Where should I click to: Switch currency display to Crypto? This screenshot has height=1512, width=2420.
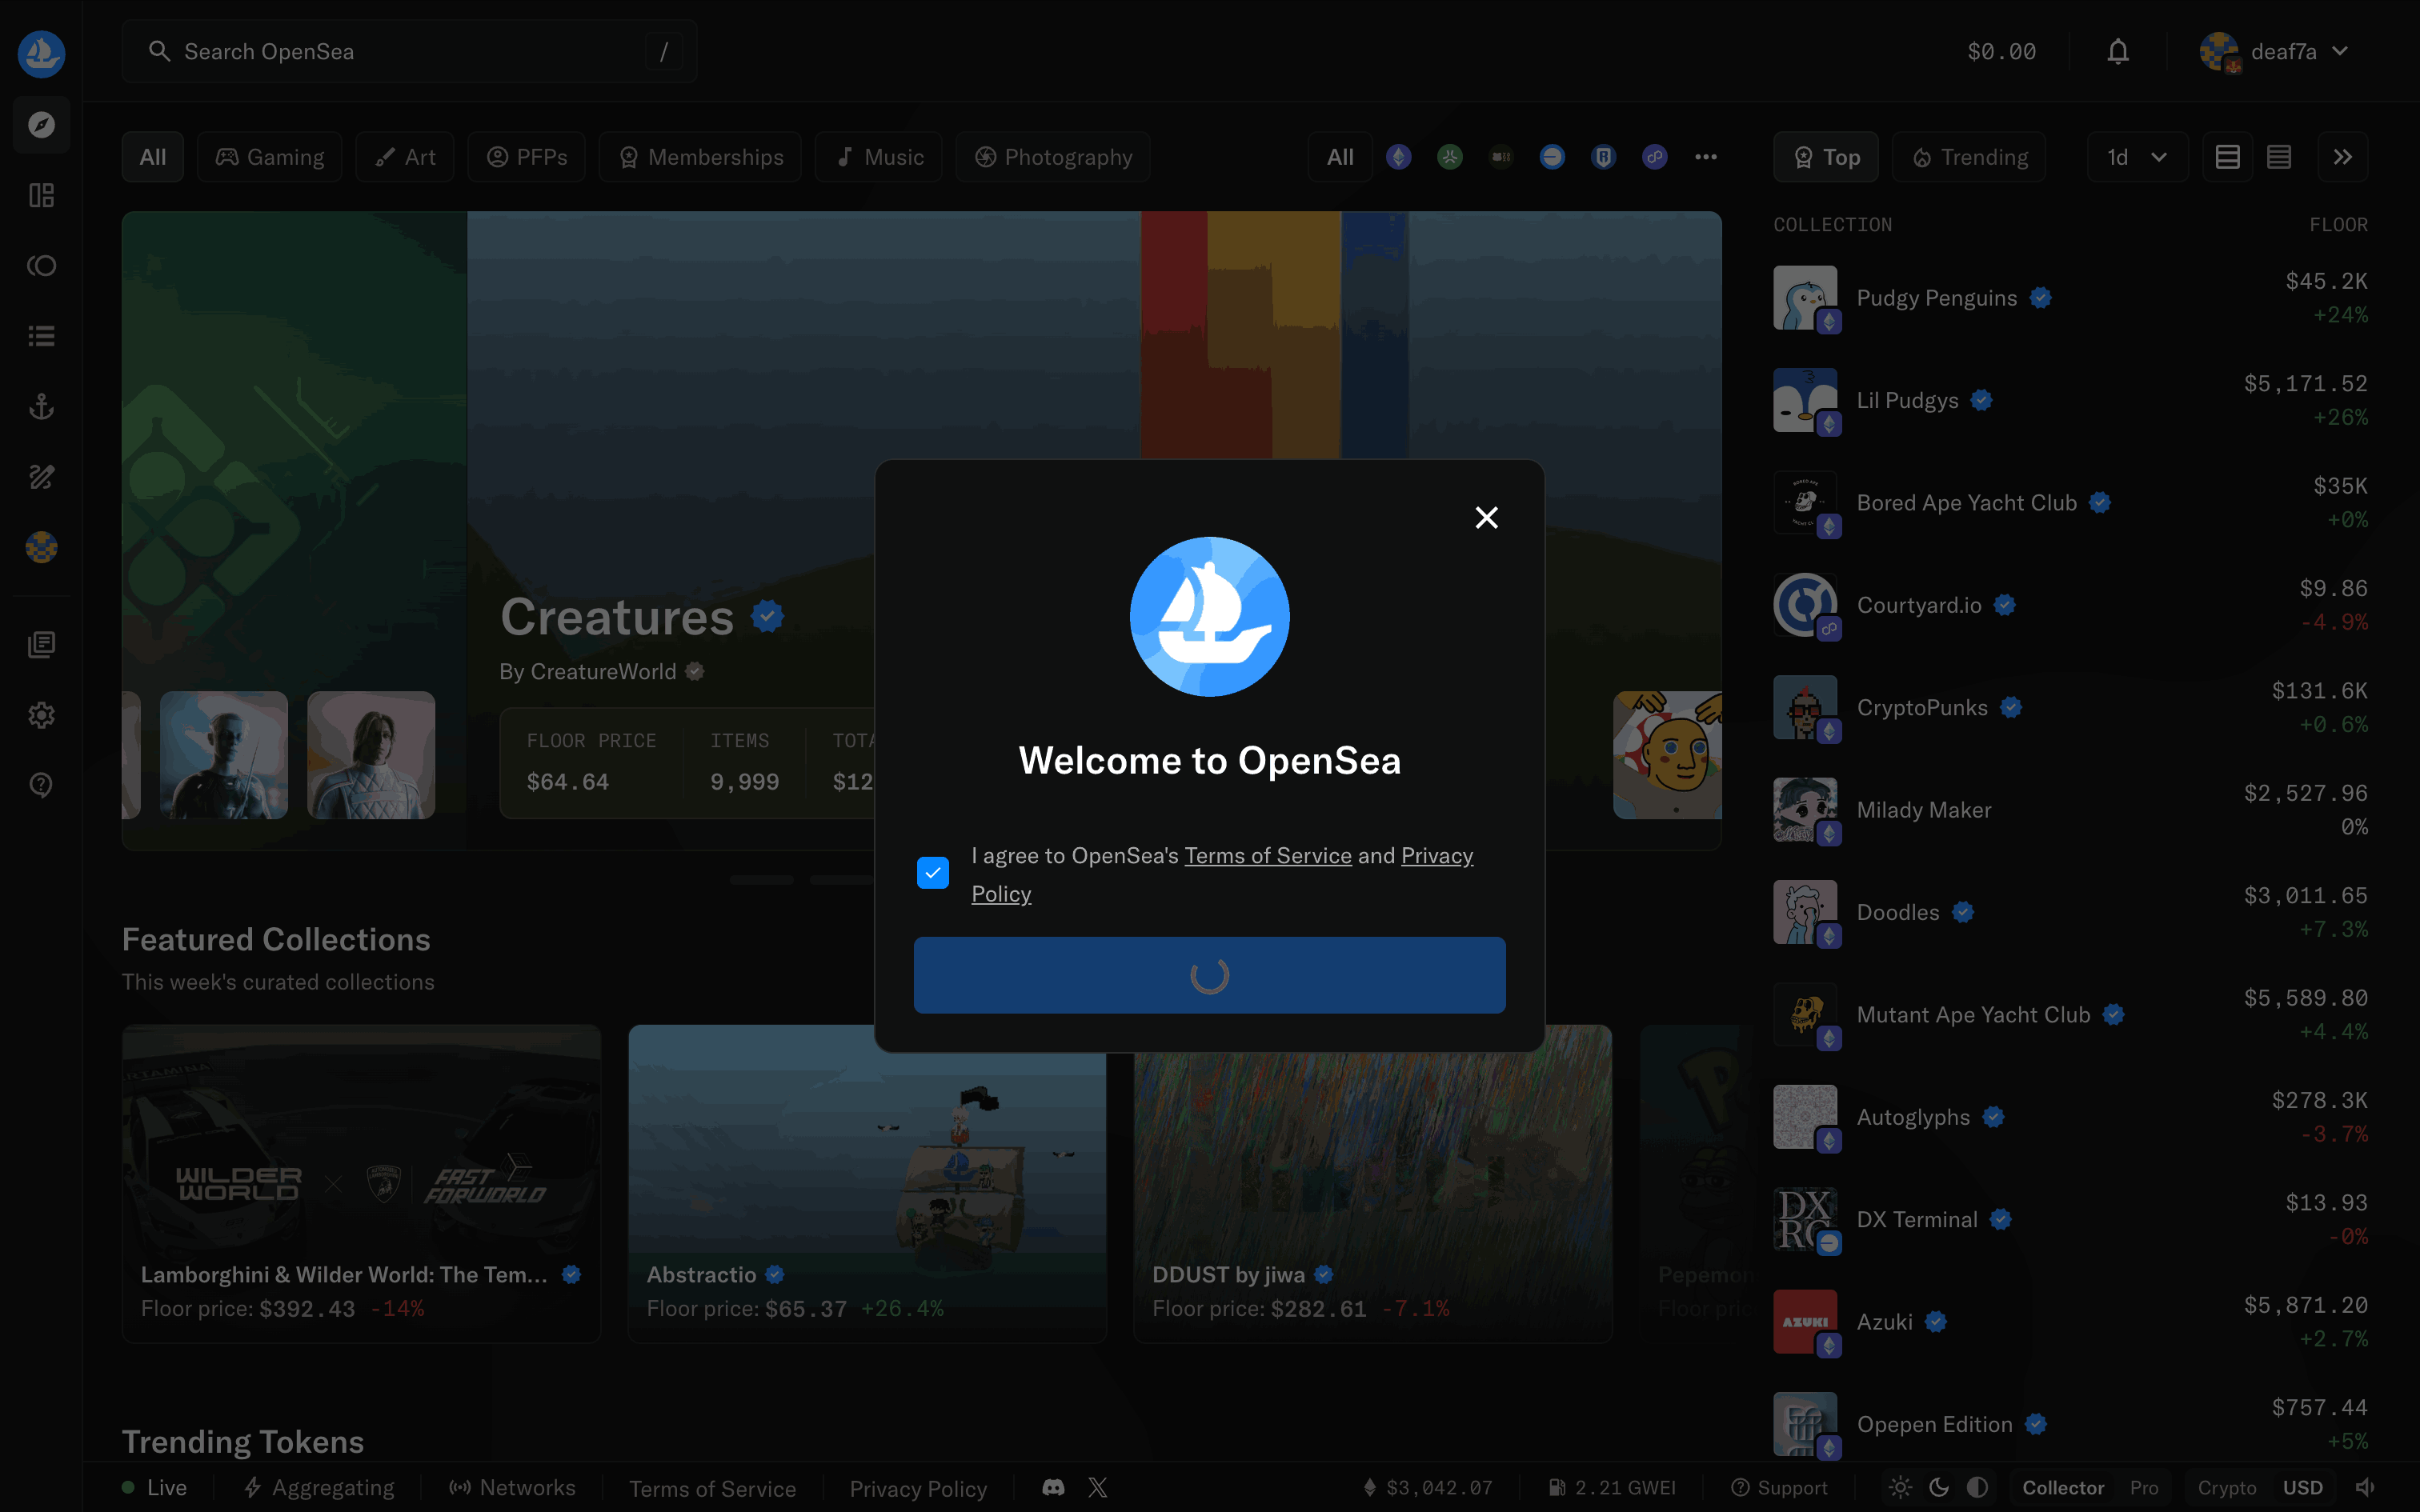(2226, 1487)
